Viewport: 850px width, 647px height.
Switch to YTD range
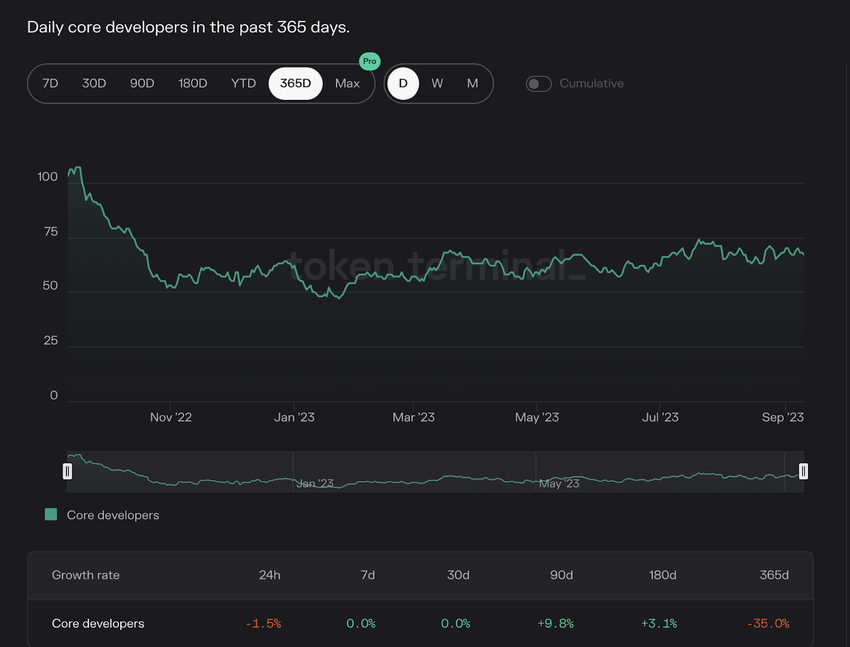point(243,83)
